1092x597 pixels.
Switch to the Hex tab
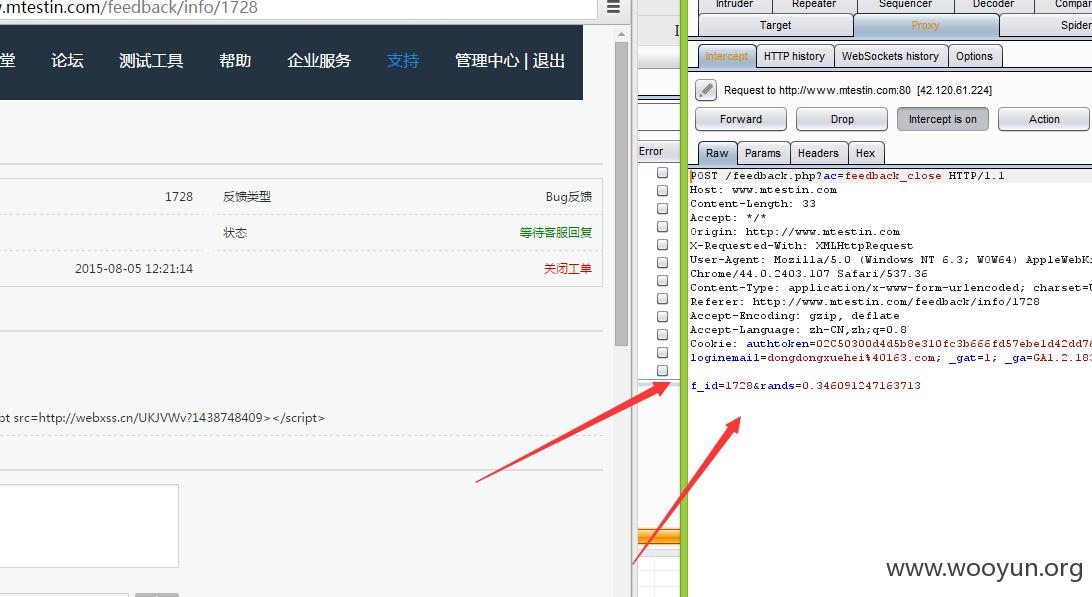[x=865, y=153]
